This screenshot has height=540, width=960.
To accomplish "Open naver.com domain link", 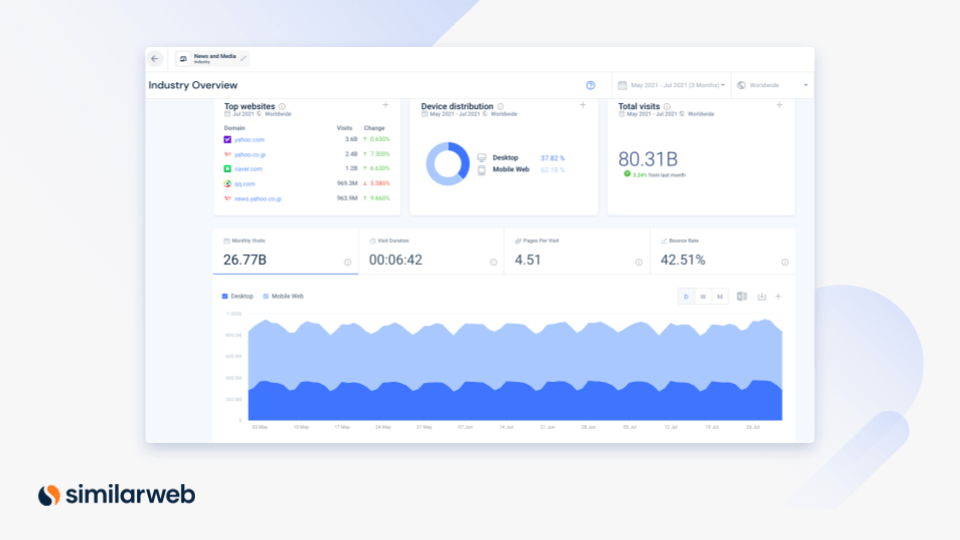I will (x=248, y=169).
